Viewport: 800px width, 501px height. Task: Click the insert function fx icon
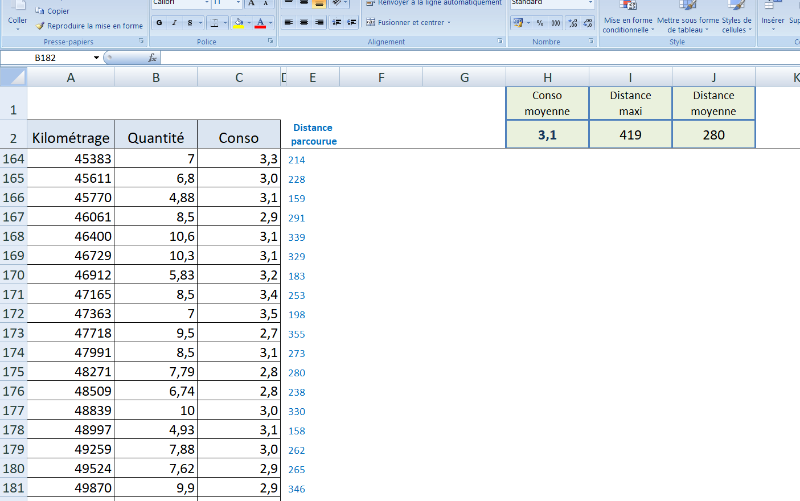(x=153, y=58)
